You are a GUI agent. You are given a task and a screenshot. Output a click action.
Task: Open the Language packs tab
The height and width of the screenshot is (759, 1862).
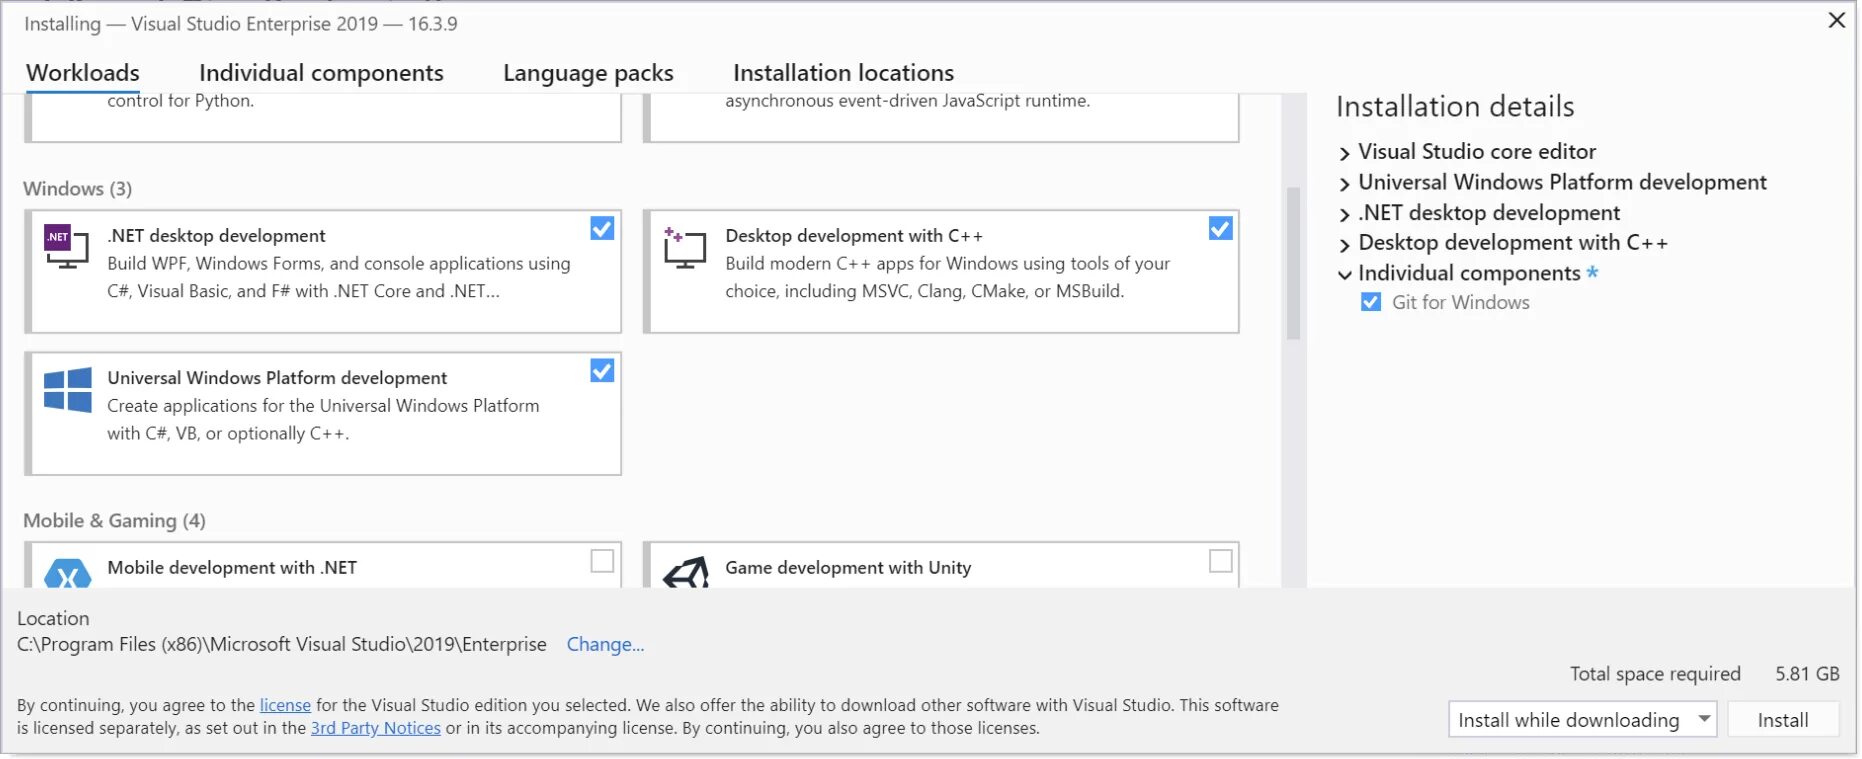588,73
